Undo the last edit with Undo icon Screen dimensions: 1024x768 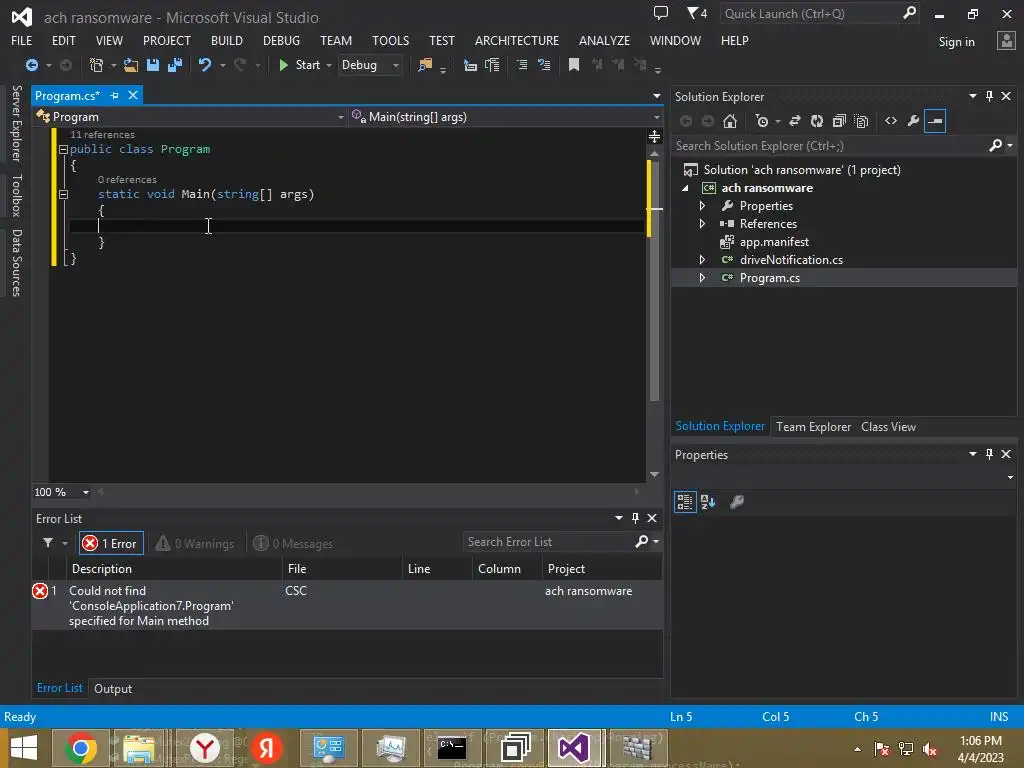204,65
